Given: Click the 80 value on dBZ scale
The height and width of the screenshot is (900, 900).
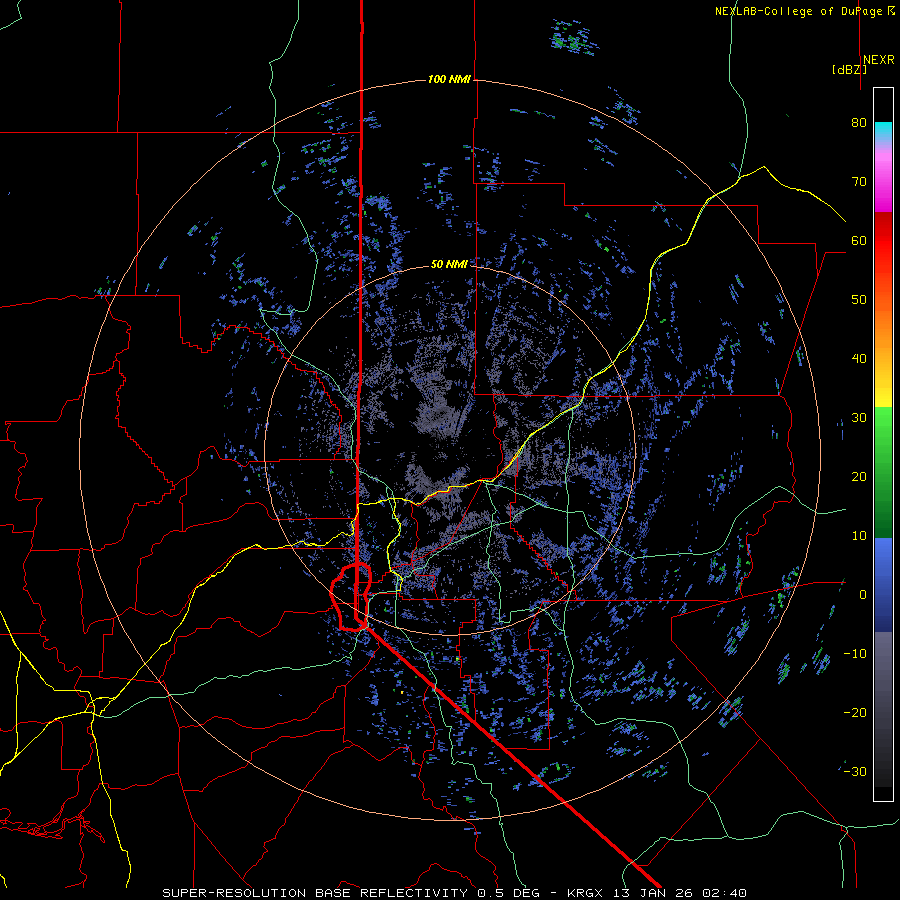Looking at the screenshot, I should tap(859, 123).
